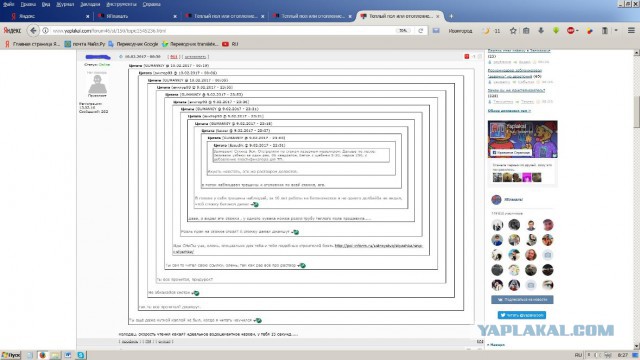Open the Файл menu

9,4
